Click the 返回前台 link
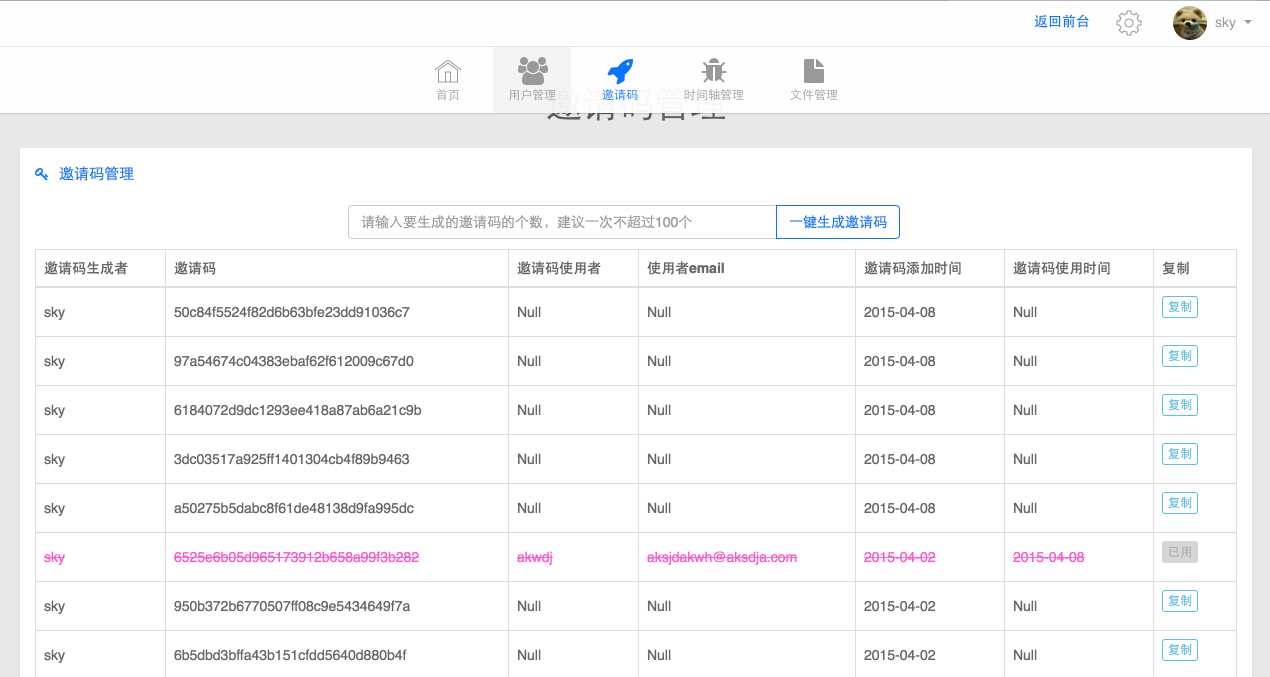 pos(1062,22)
